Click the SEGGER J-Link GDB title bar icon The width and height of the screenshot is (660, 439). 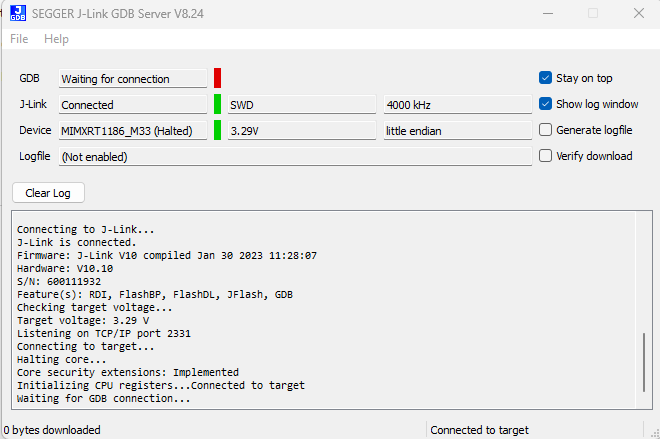point(17,13)
